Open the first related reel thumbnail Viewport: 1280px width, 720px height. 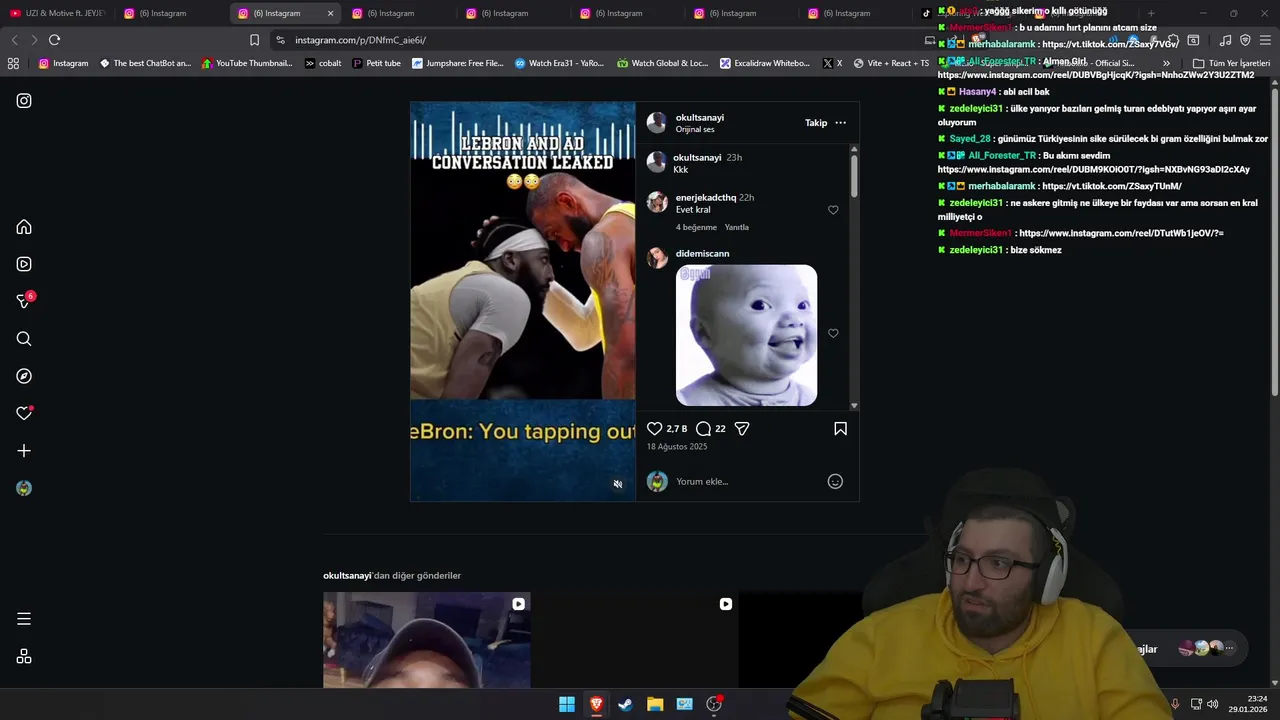click(x=427, y=640)
